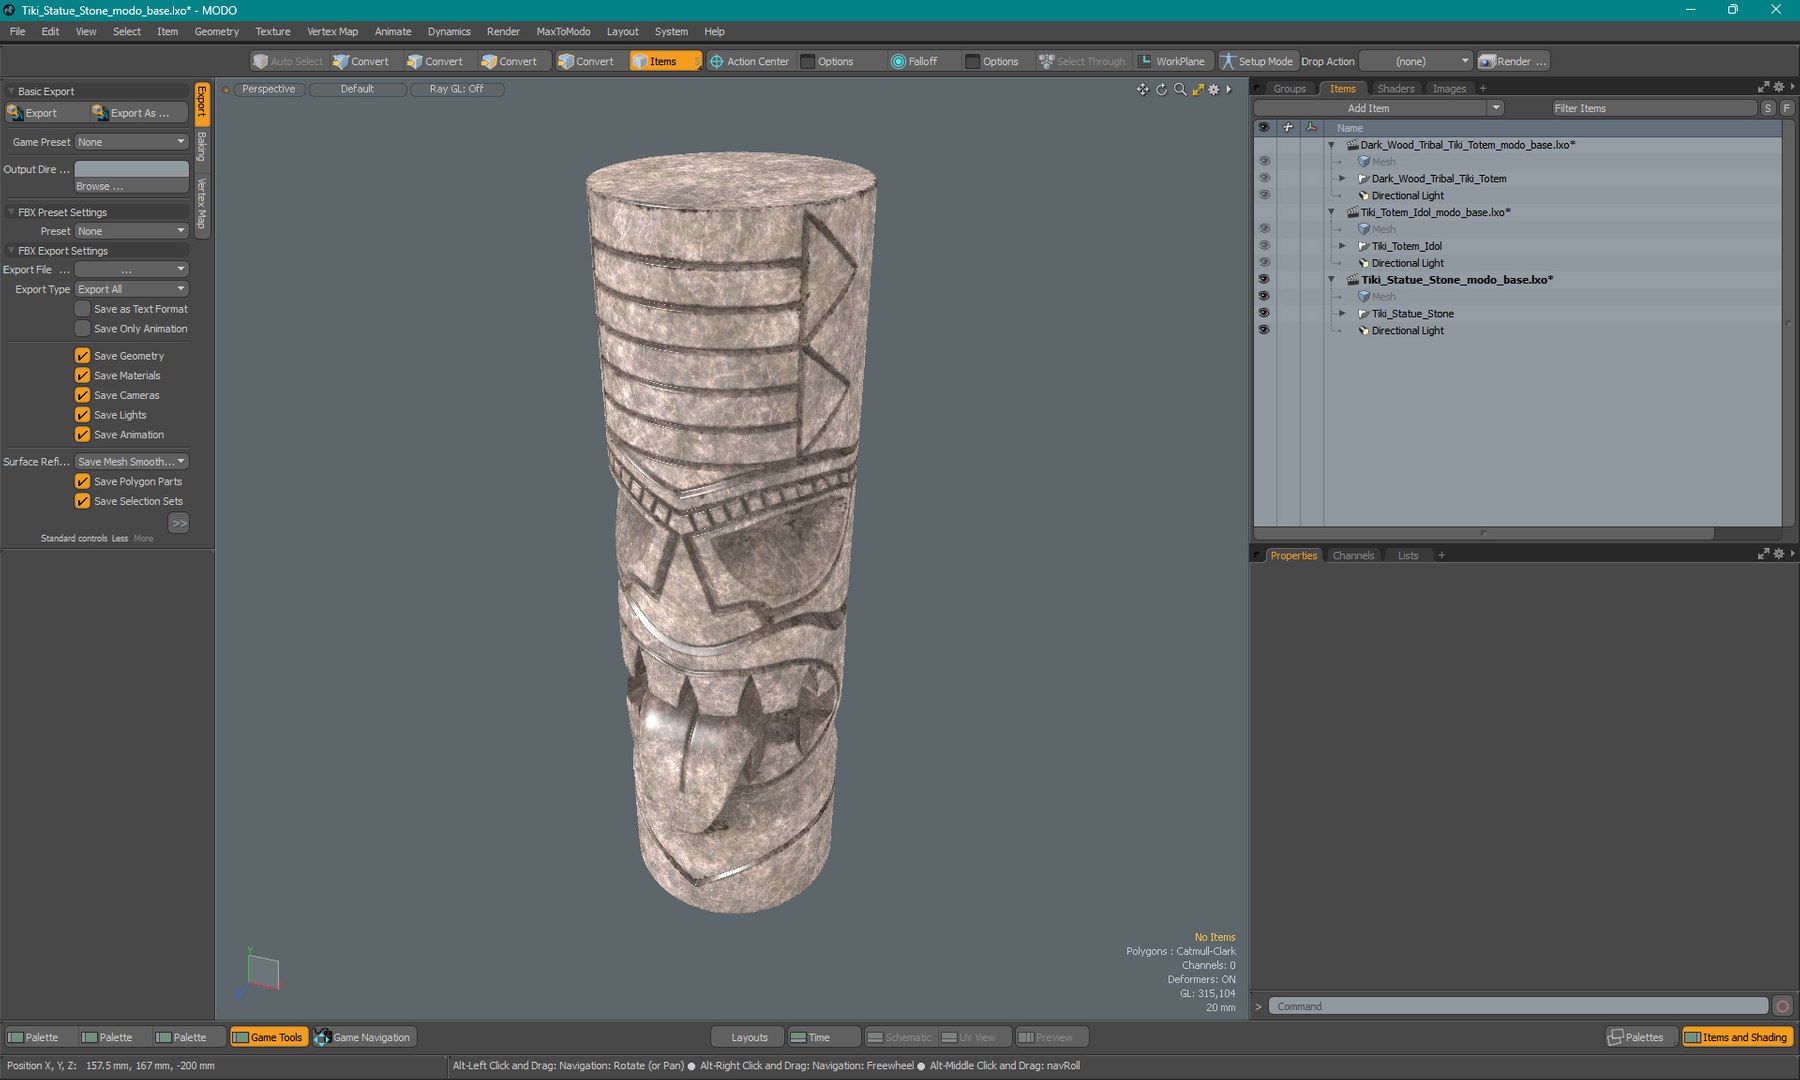
Task: Click Select Through toolbar icon
Action: pyautogui.click(x=1046, y=61)
